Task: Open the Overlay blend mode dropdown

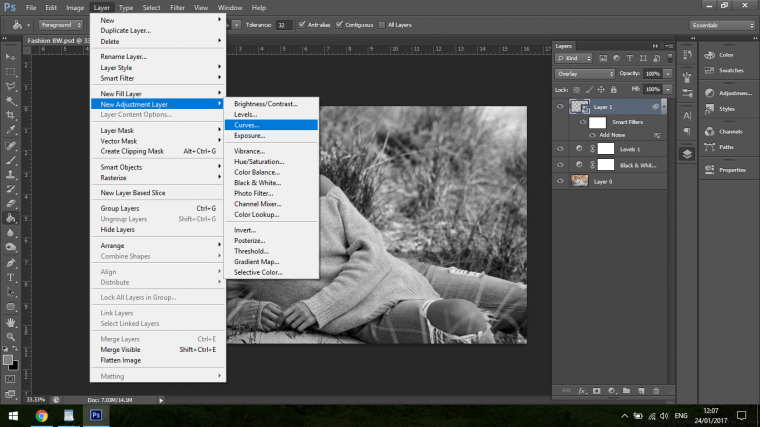Action: coord(585,74)
